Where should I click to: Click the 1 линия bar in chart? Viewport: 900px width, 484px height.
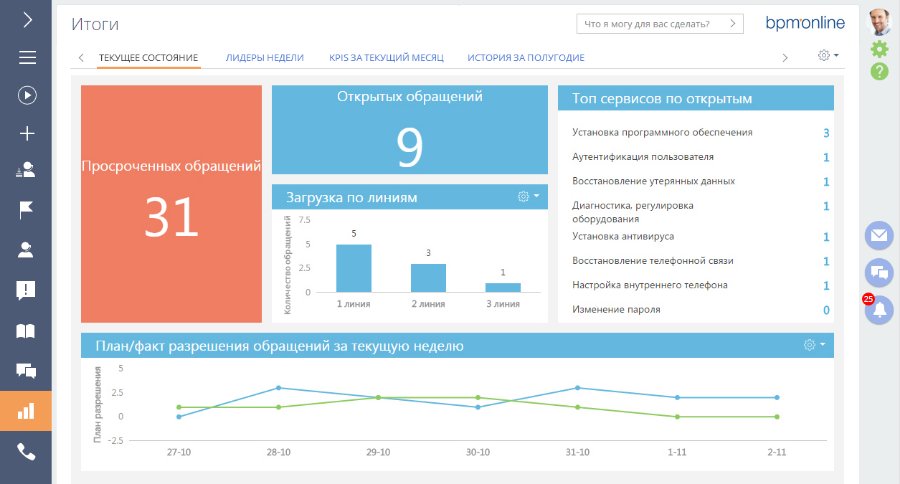(x=353, y=268)
